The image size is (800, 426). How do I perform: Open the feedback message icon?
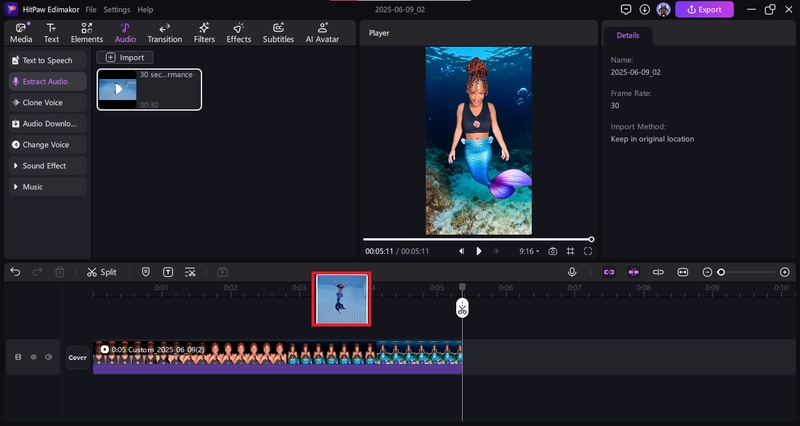coord(626,9)
